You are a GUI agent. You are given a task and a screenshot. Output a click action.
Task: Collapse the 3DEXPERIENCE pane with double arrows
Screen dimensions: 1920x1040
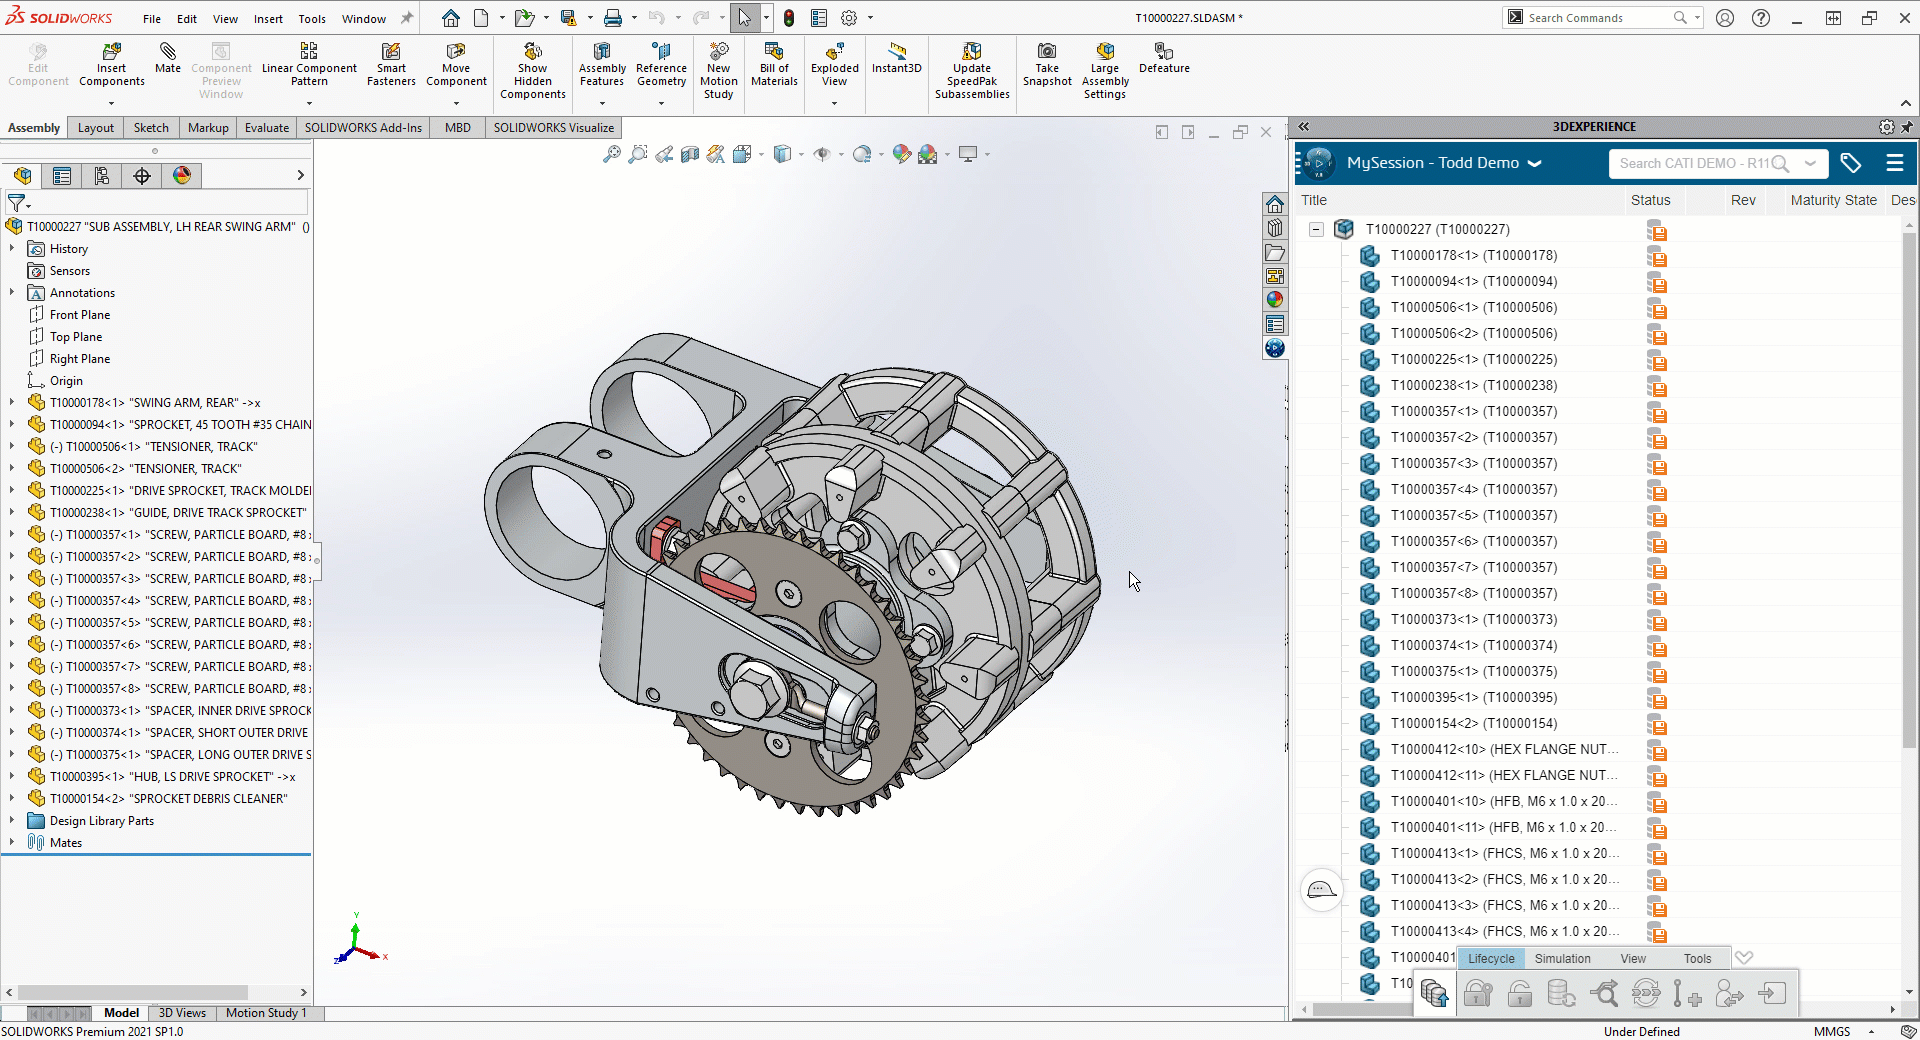[x=1304, y=127]
